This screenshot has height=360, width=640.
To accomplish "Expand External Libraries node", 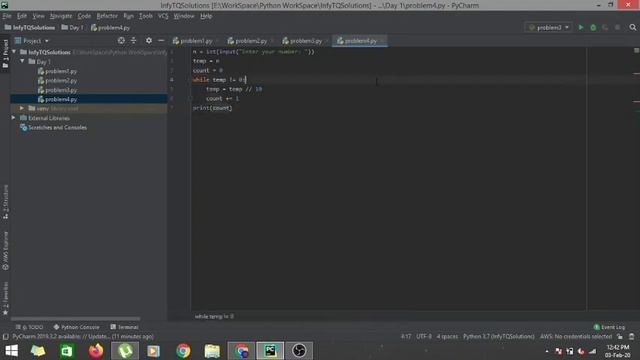I will point(13,118).
